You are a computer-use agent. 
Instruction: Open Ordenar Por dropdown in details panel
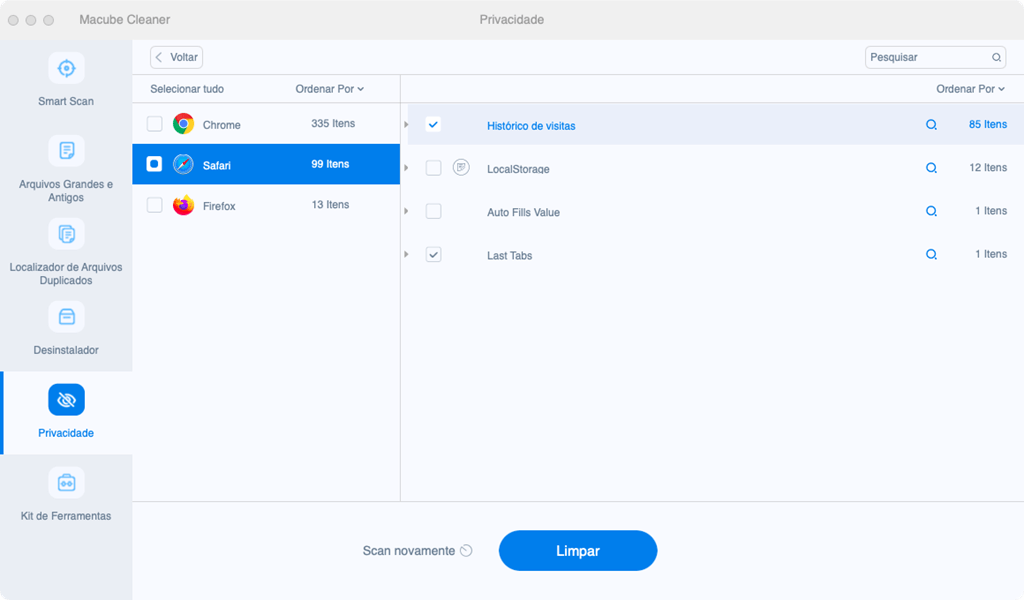tap(970, 89)
